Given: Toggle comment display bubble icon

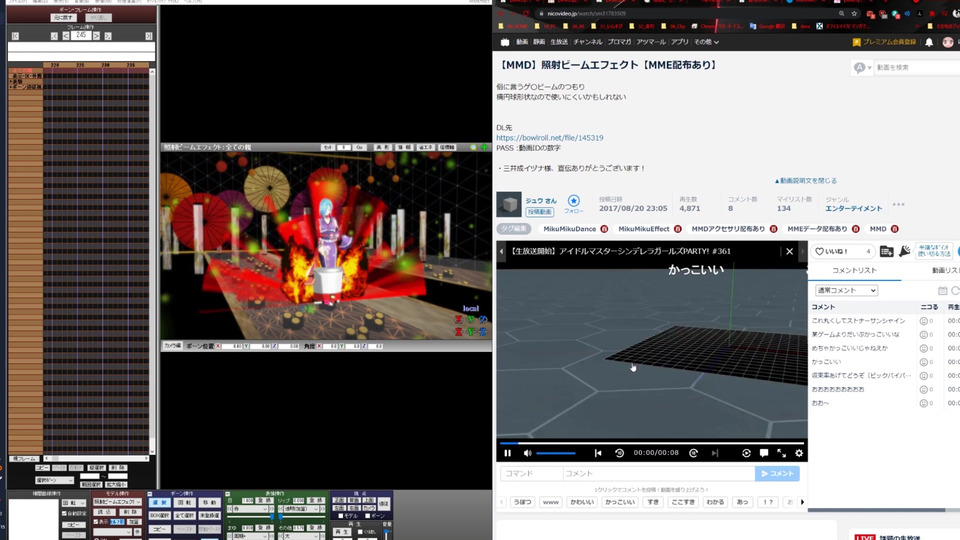Looking at the screenshot, I should [764, 453].
